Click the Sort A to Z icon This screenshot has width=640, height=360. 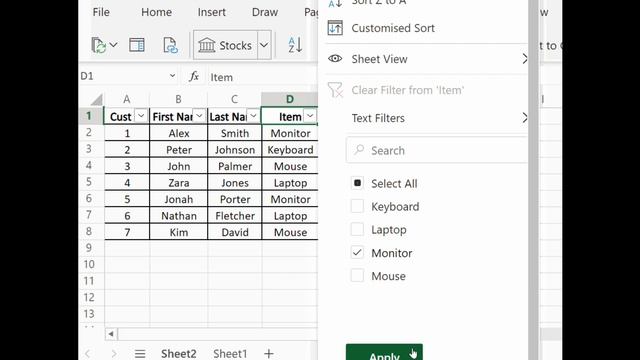click(x=295, y=45)
